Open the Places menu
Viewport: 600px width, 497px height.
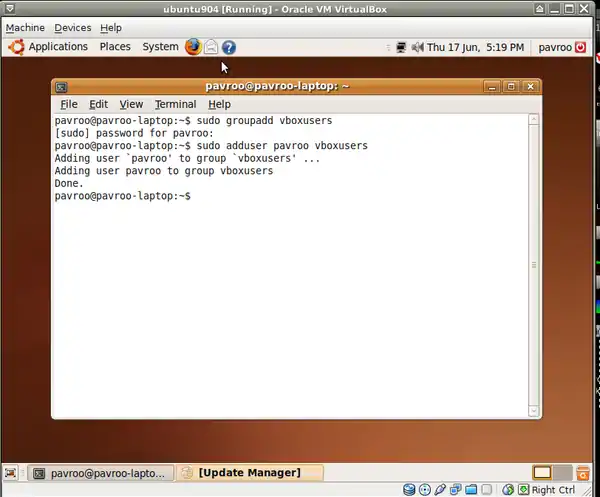115,47
